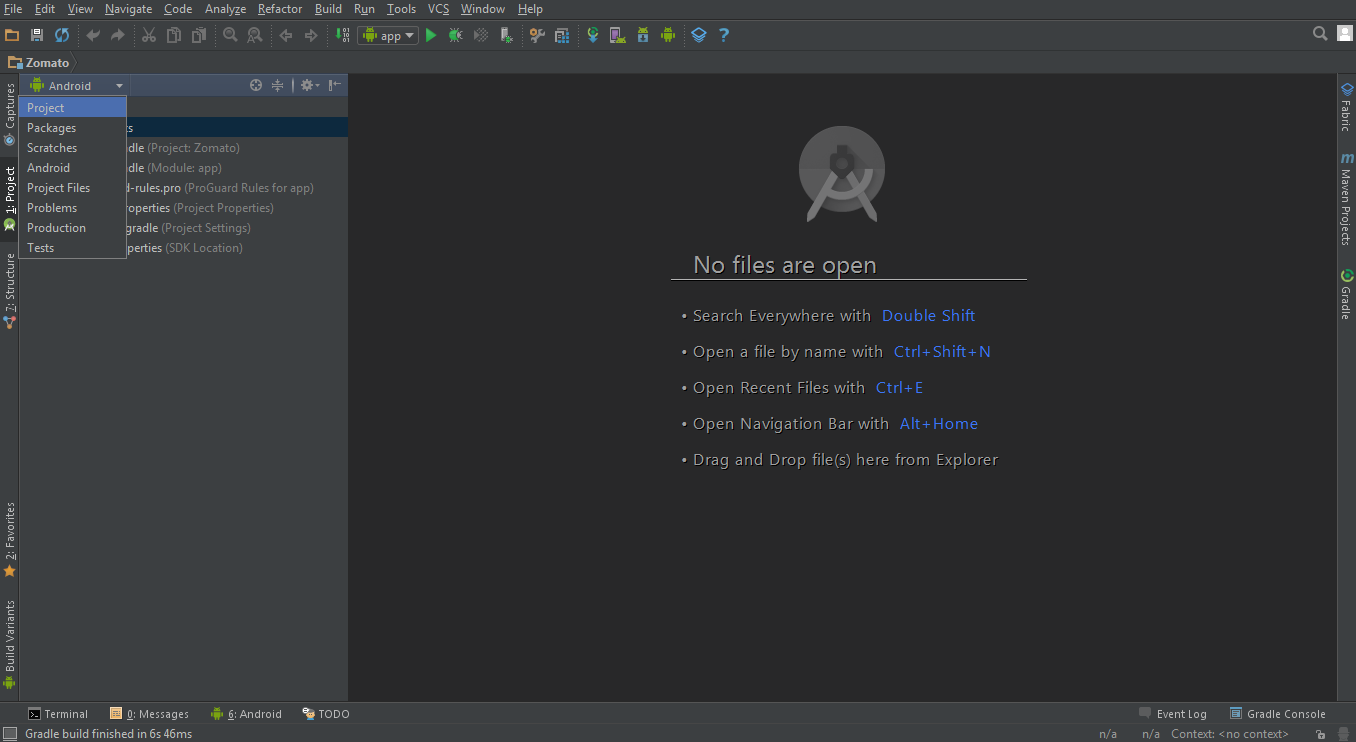The image size is (1356, 742).
Task: Open the 0: Messages tool window
Action: click(150, 714)
